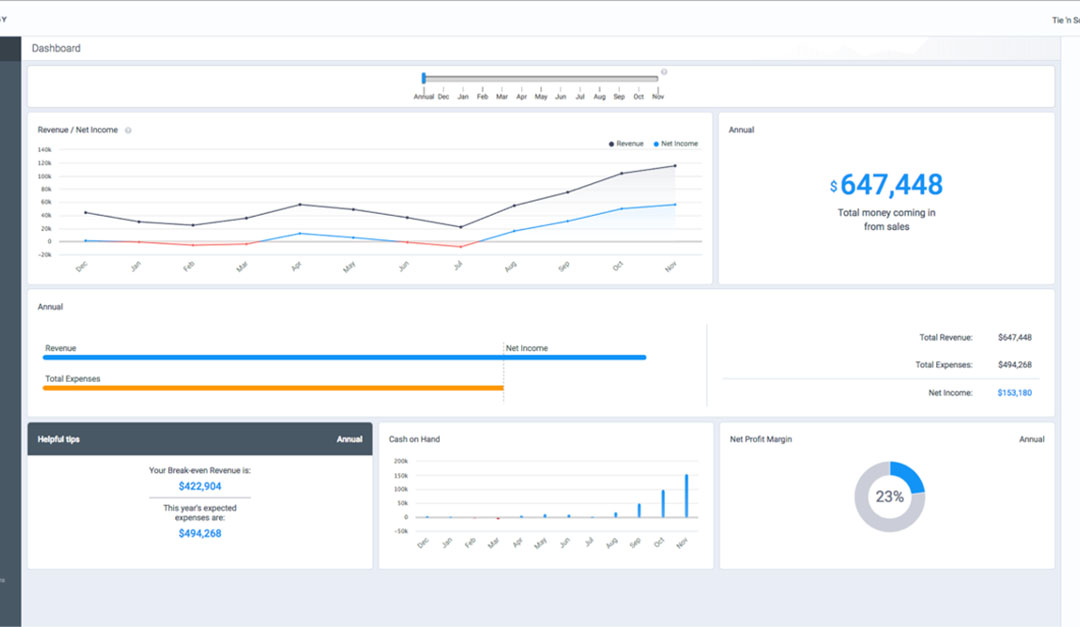The width and height of the screenshot is (1080, 627).
Task: Click the Nov point on the Revenue line
Action: (x=675, y=166)
